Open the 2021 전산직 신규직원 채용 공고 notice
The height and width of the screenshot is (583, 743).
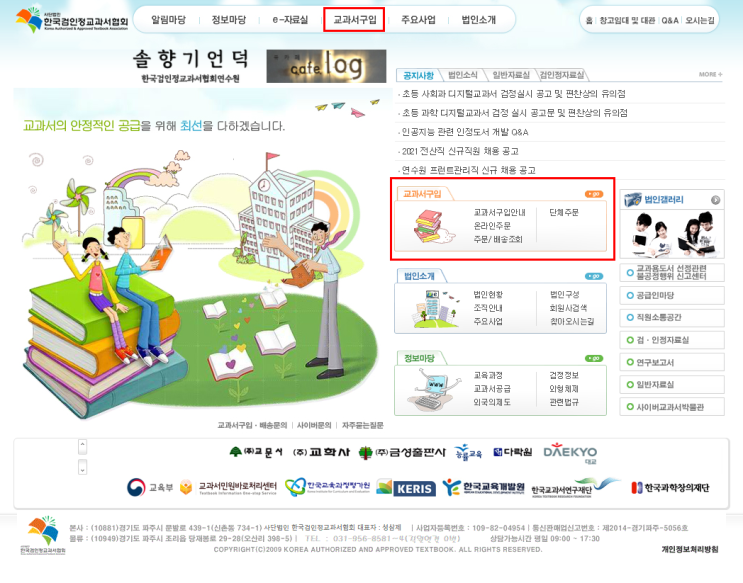click(460, 151)
